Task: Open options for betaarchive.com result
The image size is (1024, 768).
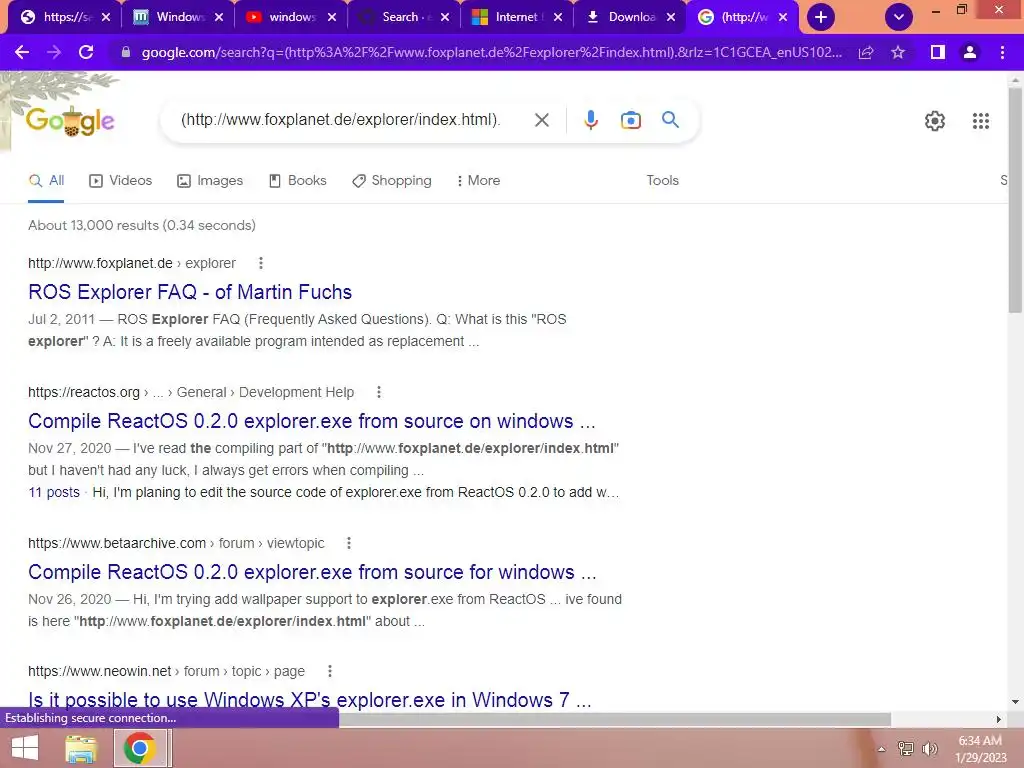Action: tap(349, 543)
